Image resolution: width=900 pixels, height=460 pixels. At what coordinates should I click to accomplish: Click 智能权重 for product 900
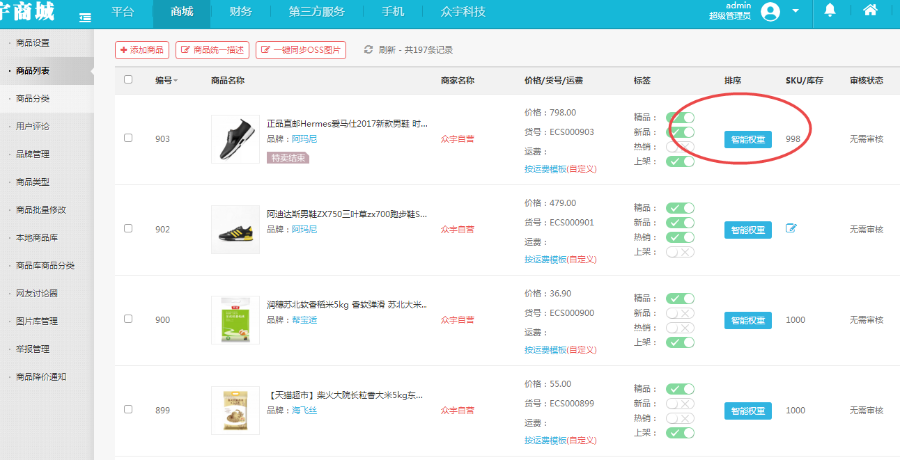tap(748, 320)
